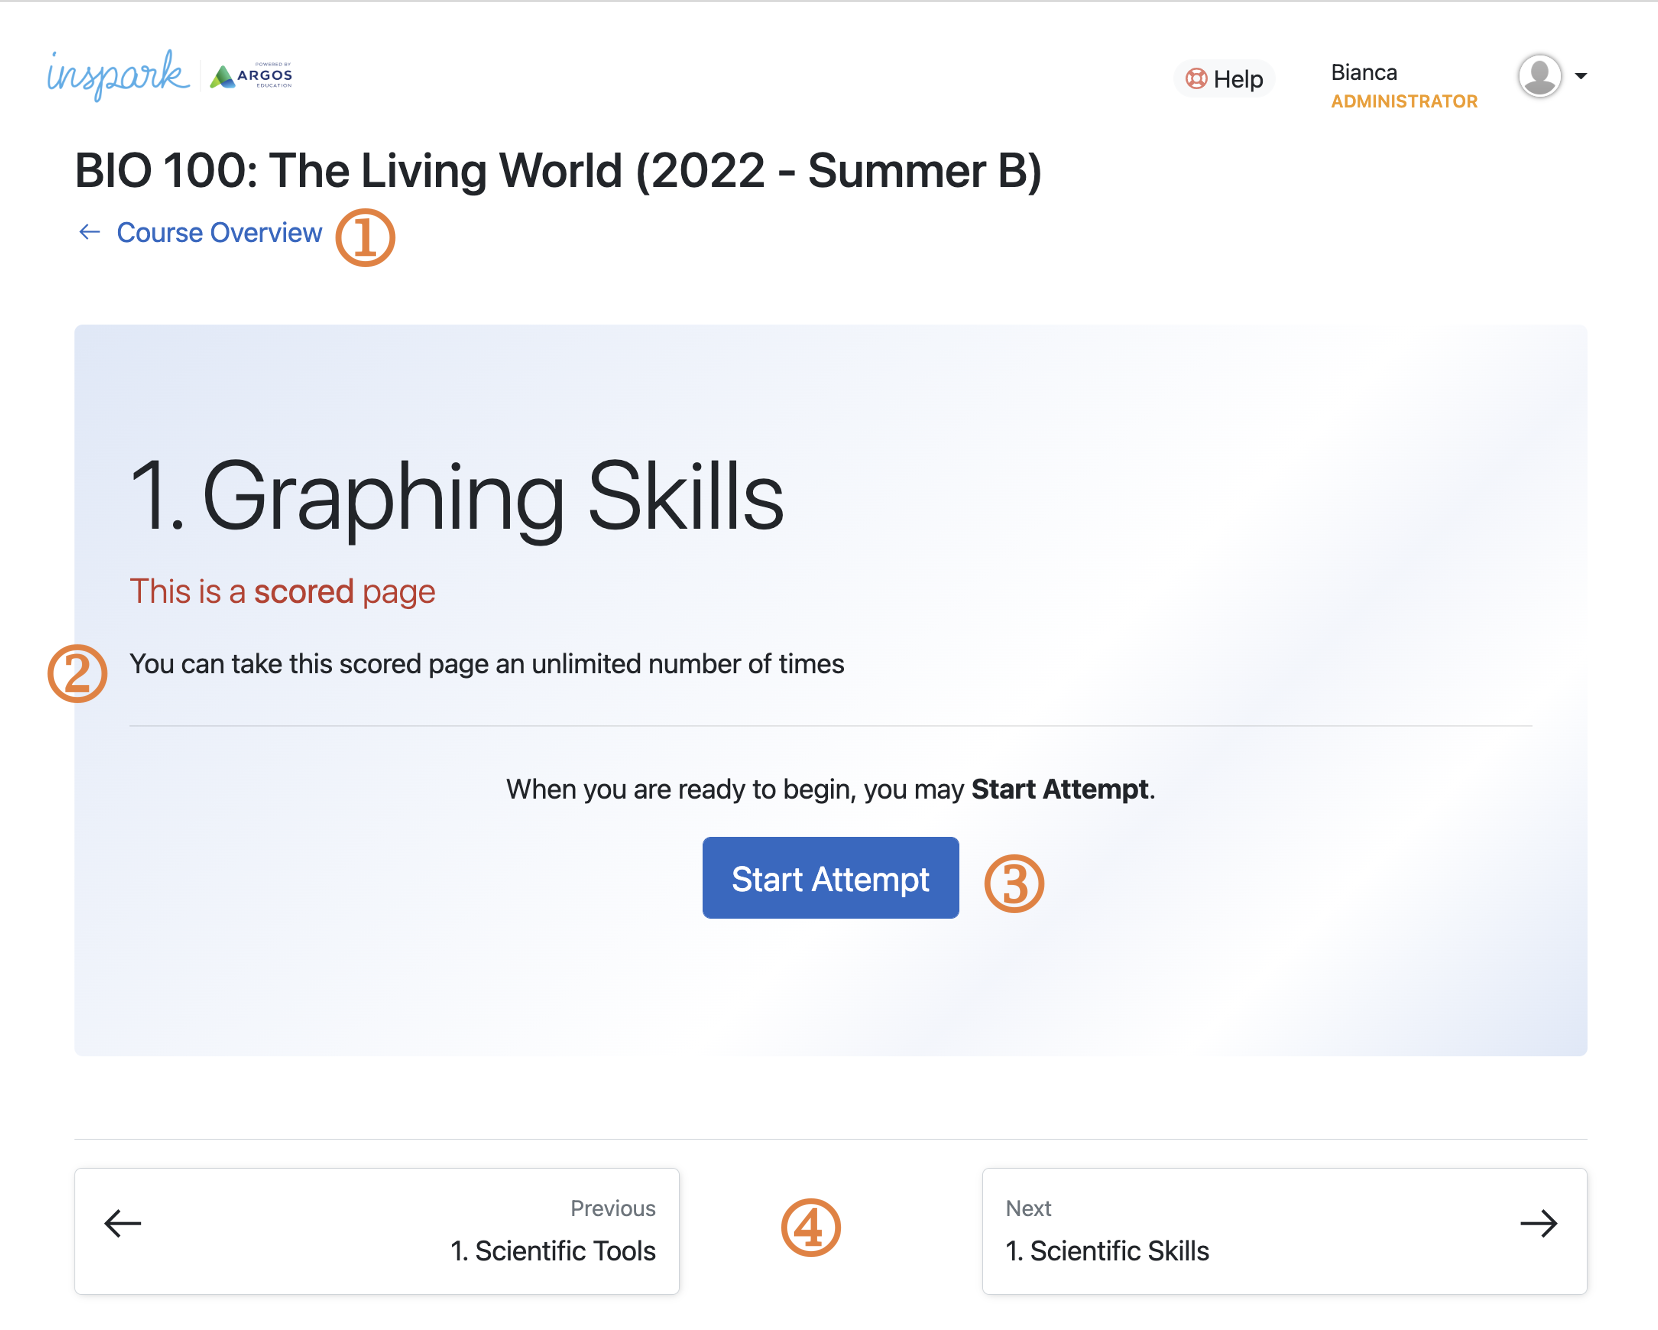Click the Argos Education logo
This screenshot has width=1658, height=1330.
(x=251, y=75)
